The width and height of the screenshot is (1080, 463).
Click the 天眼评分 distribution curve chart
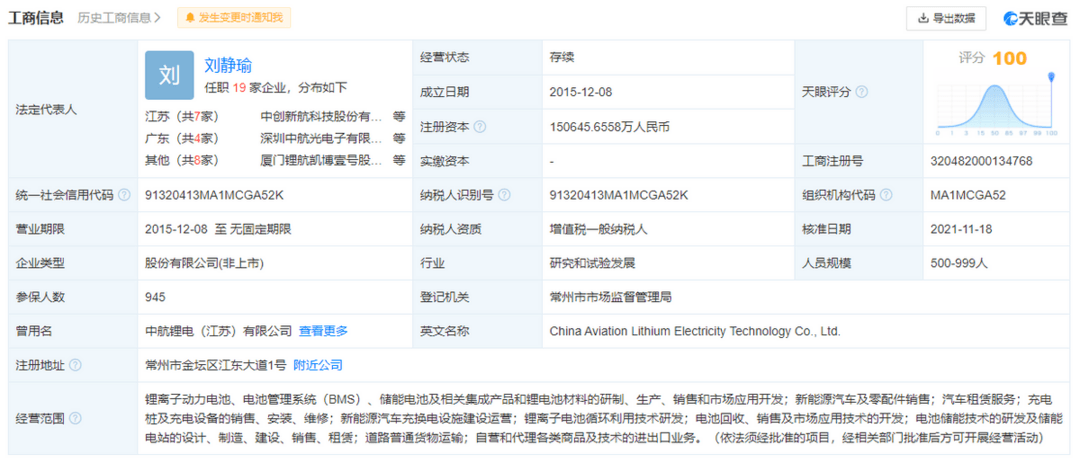tap(996, 104)
